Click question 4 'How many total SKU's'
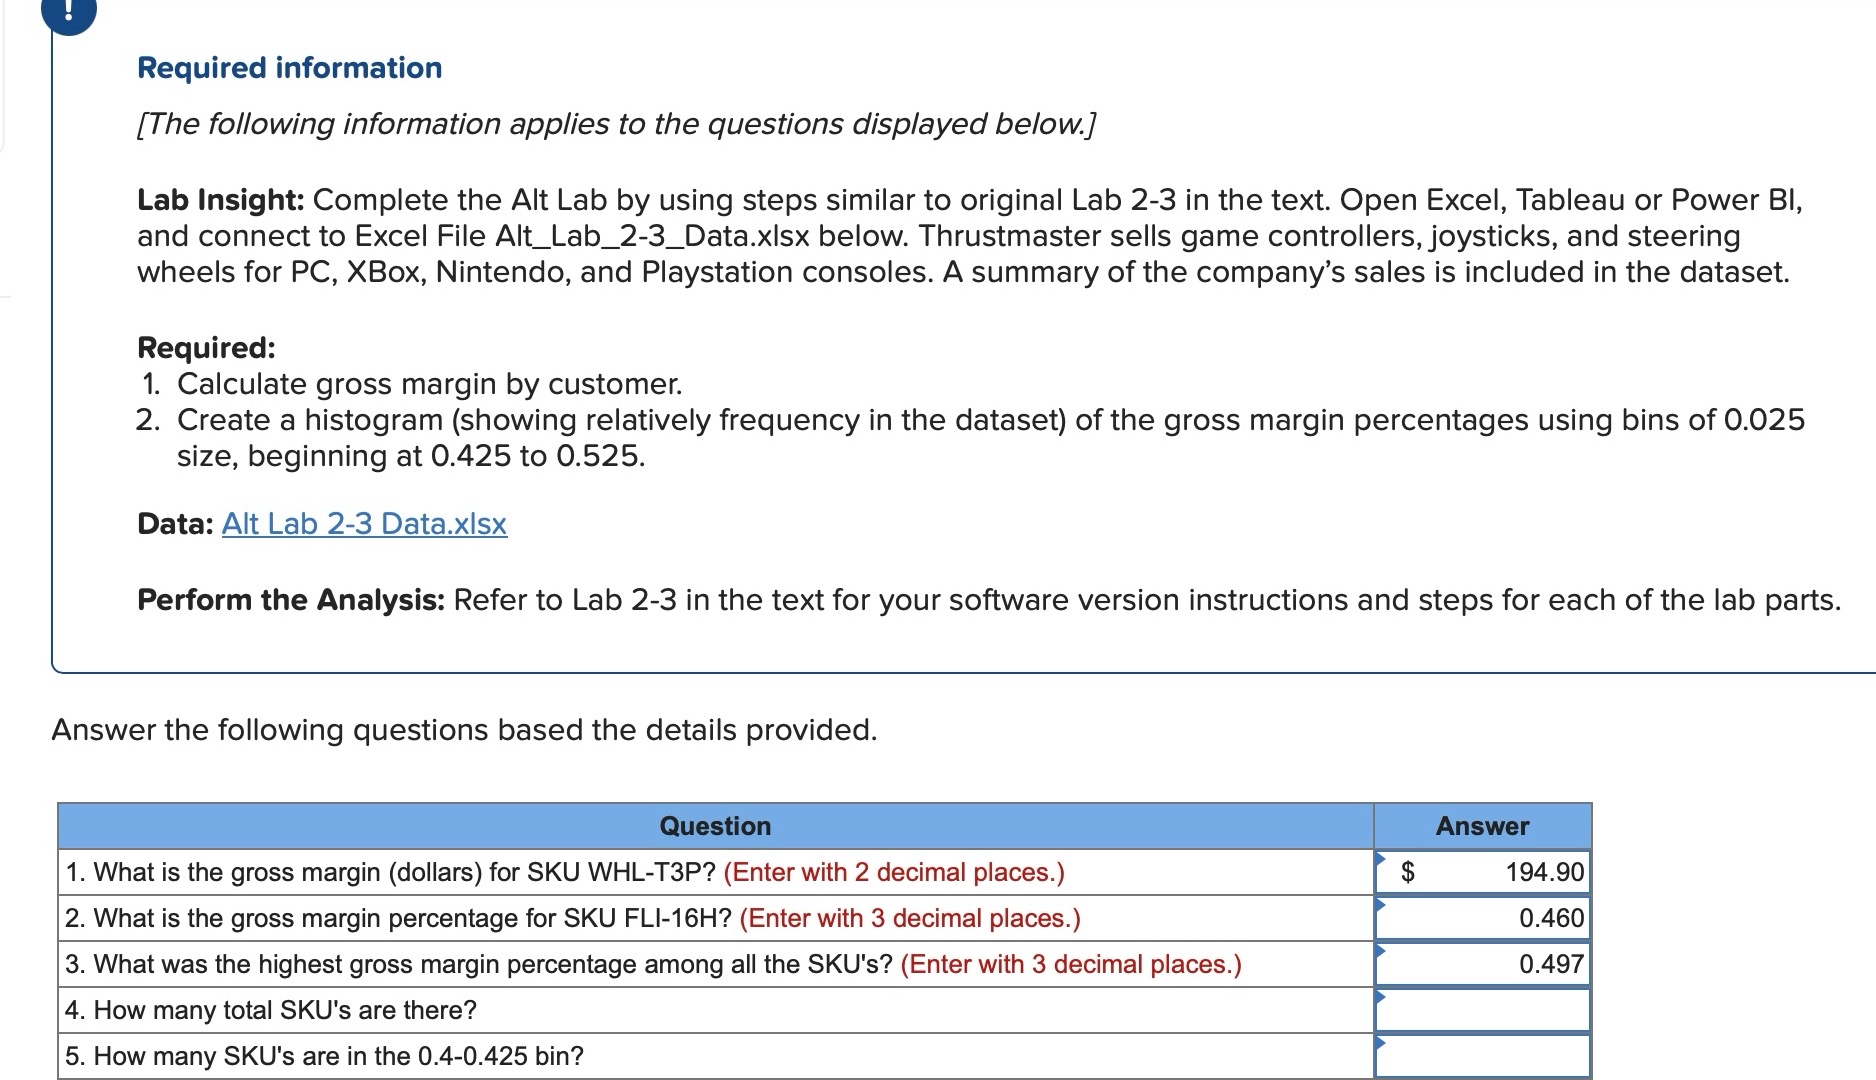Image resolution: width=1876 pixels, height=1080 pixels. point(271,1010)
